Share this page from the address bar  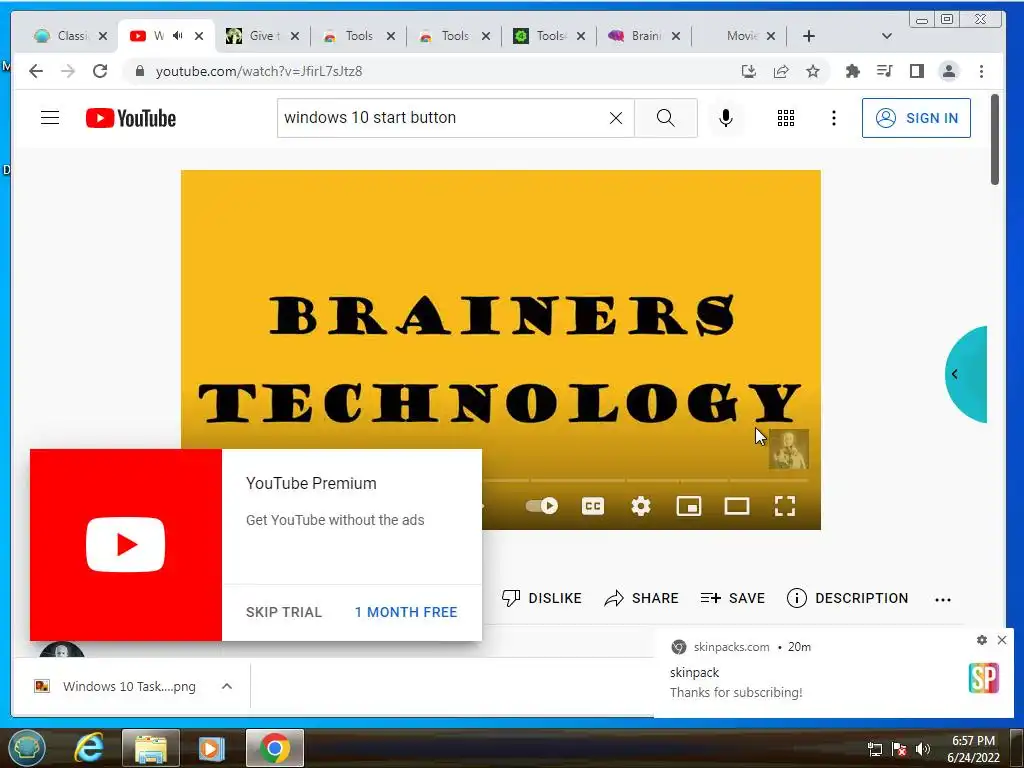(x=781, y=71)
